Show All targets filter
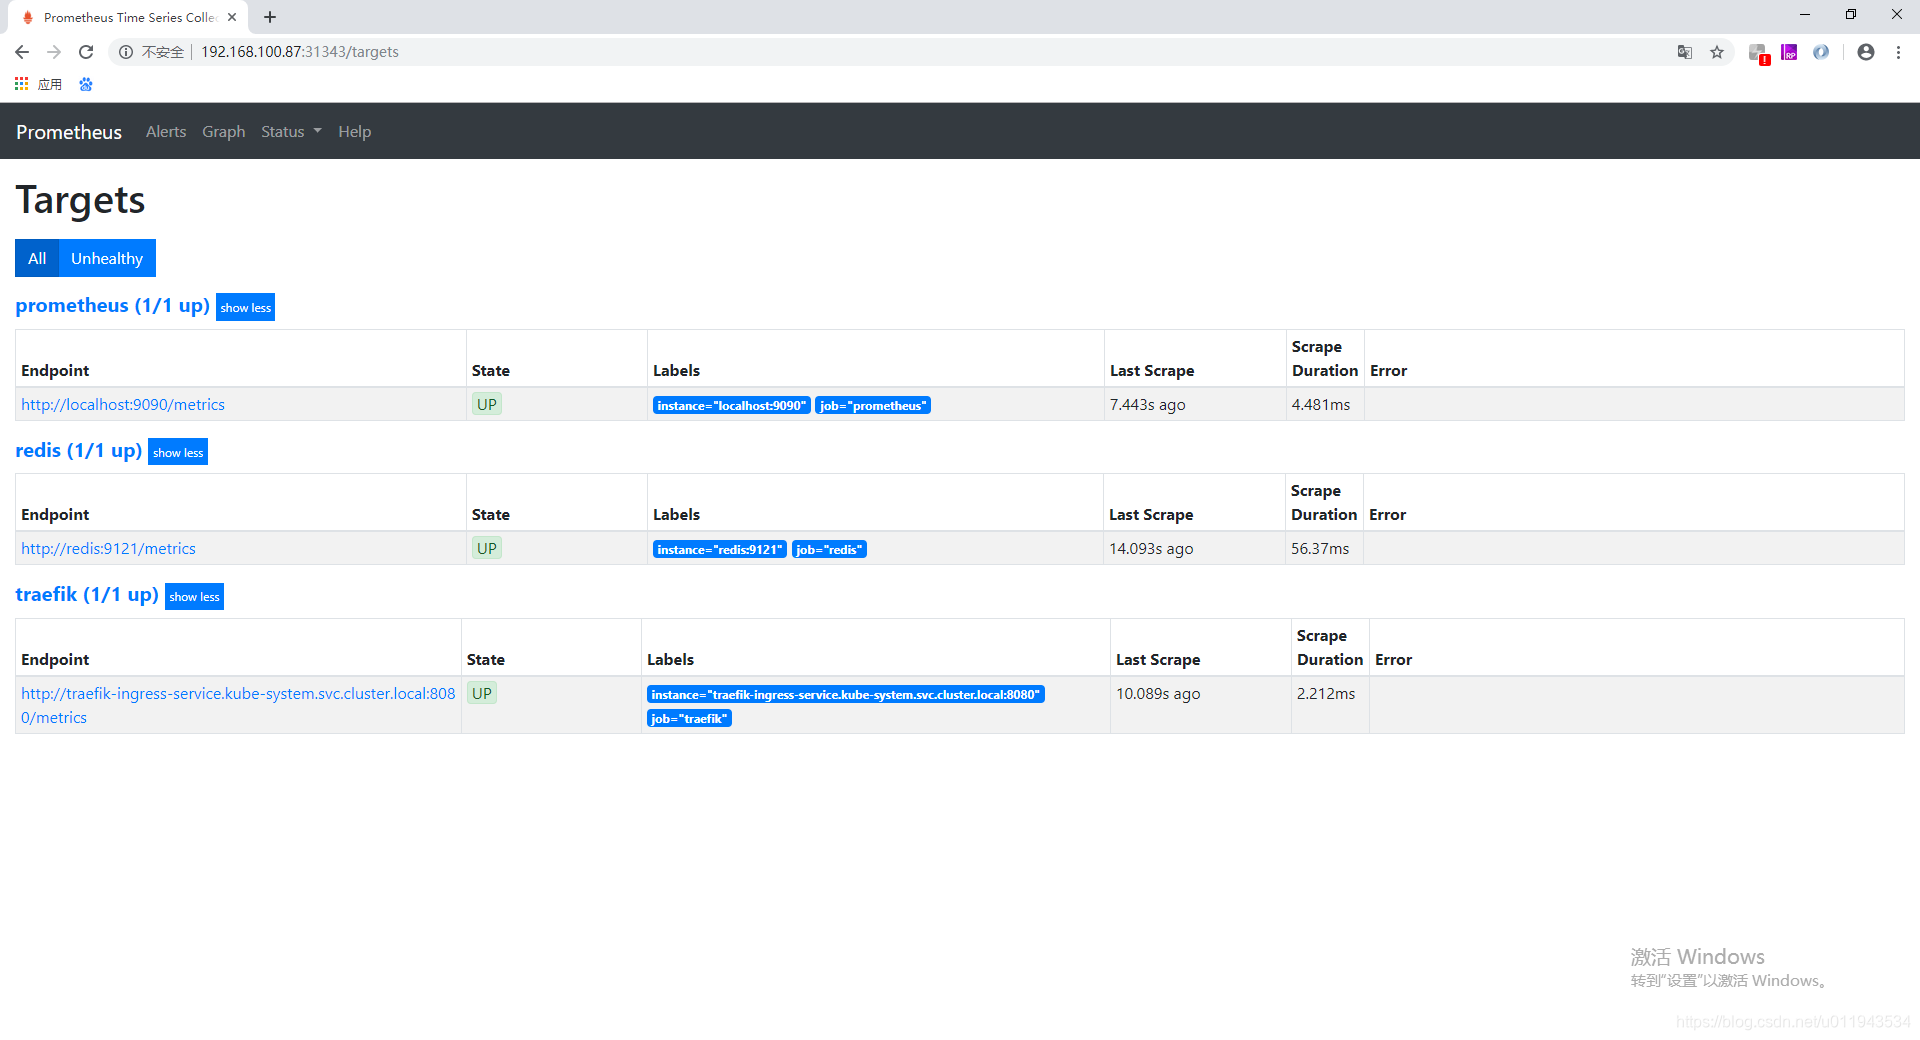 37,258
